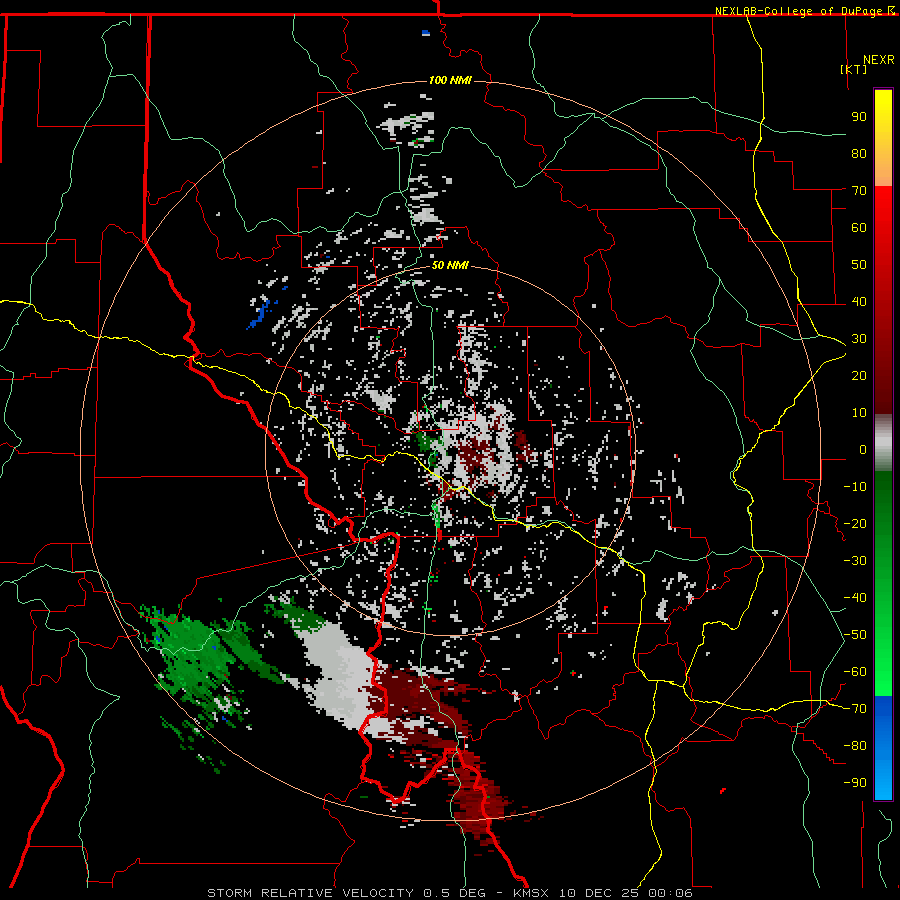This screenshot has width=900, height=900.
Task: Select the positive 10 scale value
Action: pyautogui.click(x=859, y=413)
